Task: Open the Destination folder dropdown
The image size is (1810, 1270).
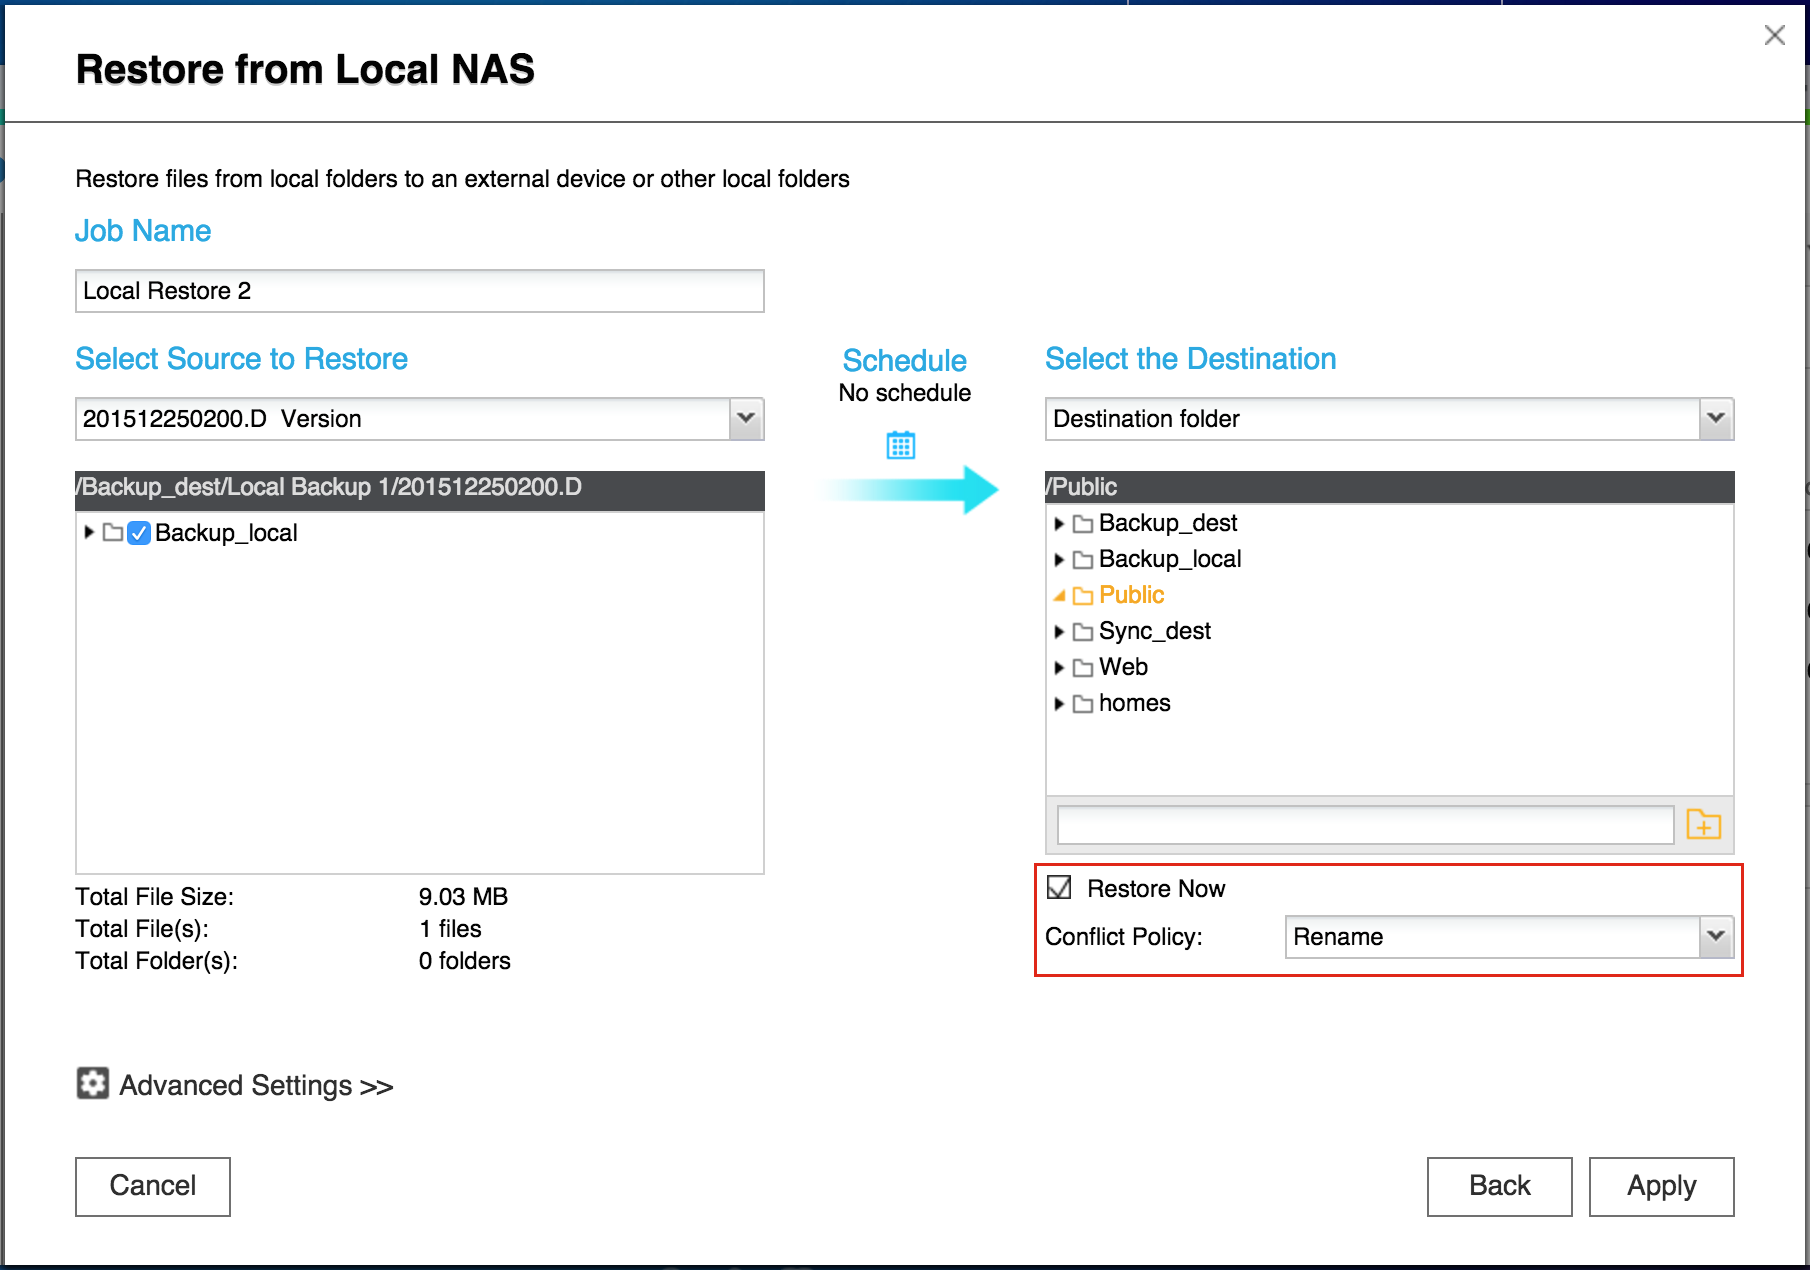Action: pos(1716,419)
